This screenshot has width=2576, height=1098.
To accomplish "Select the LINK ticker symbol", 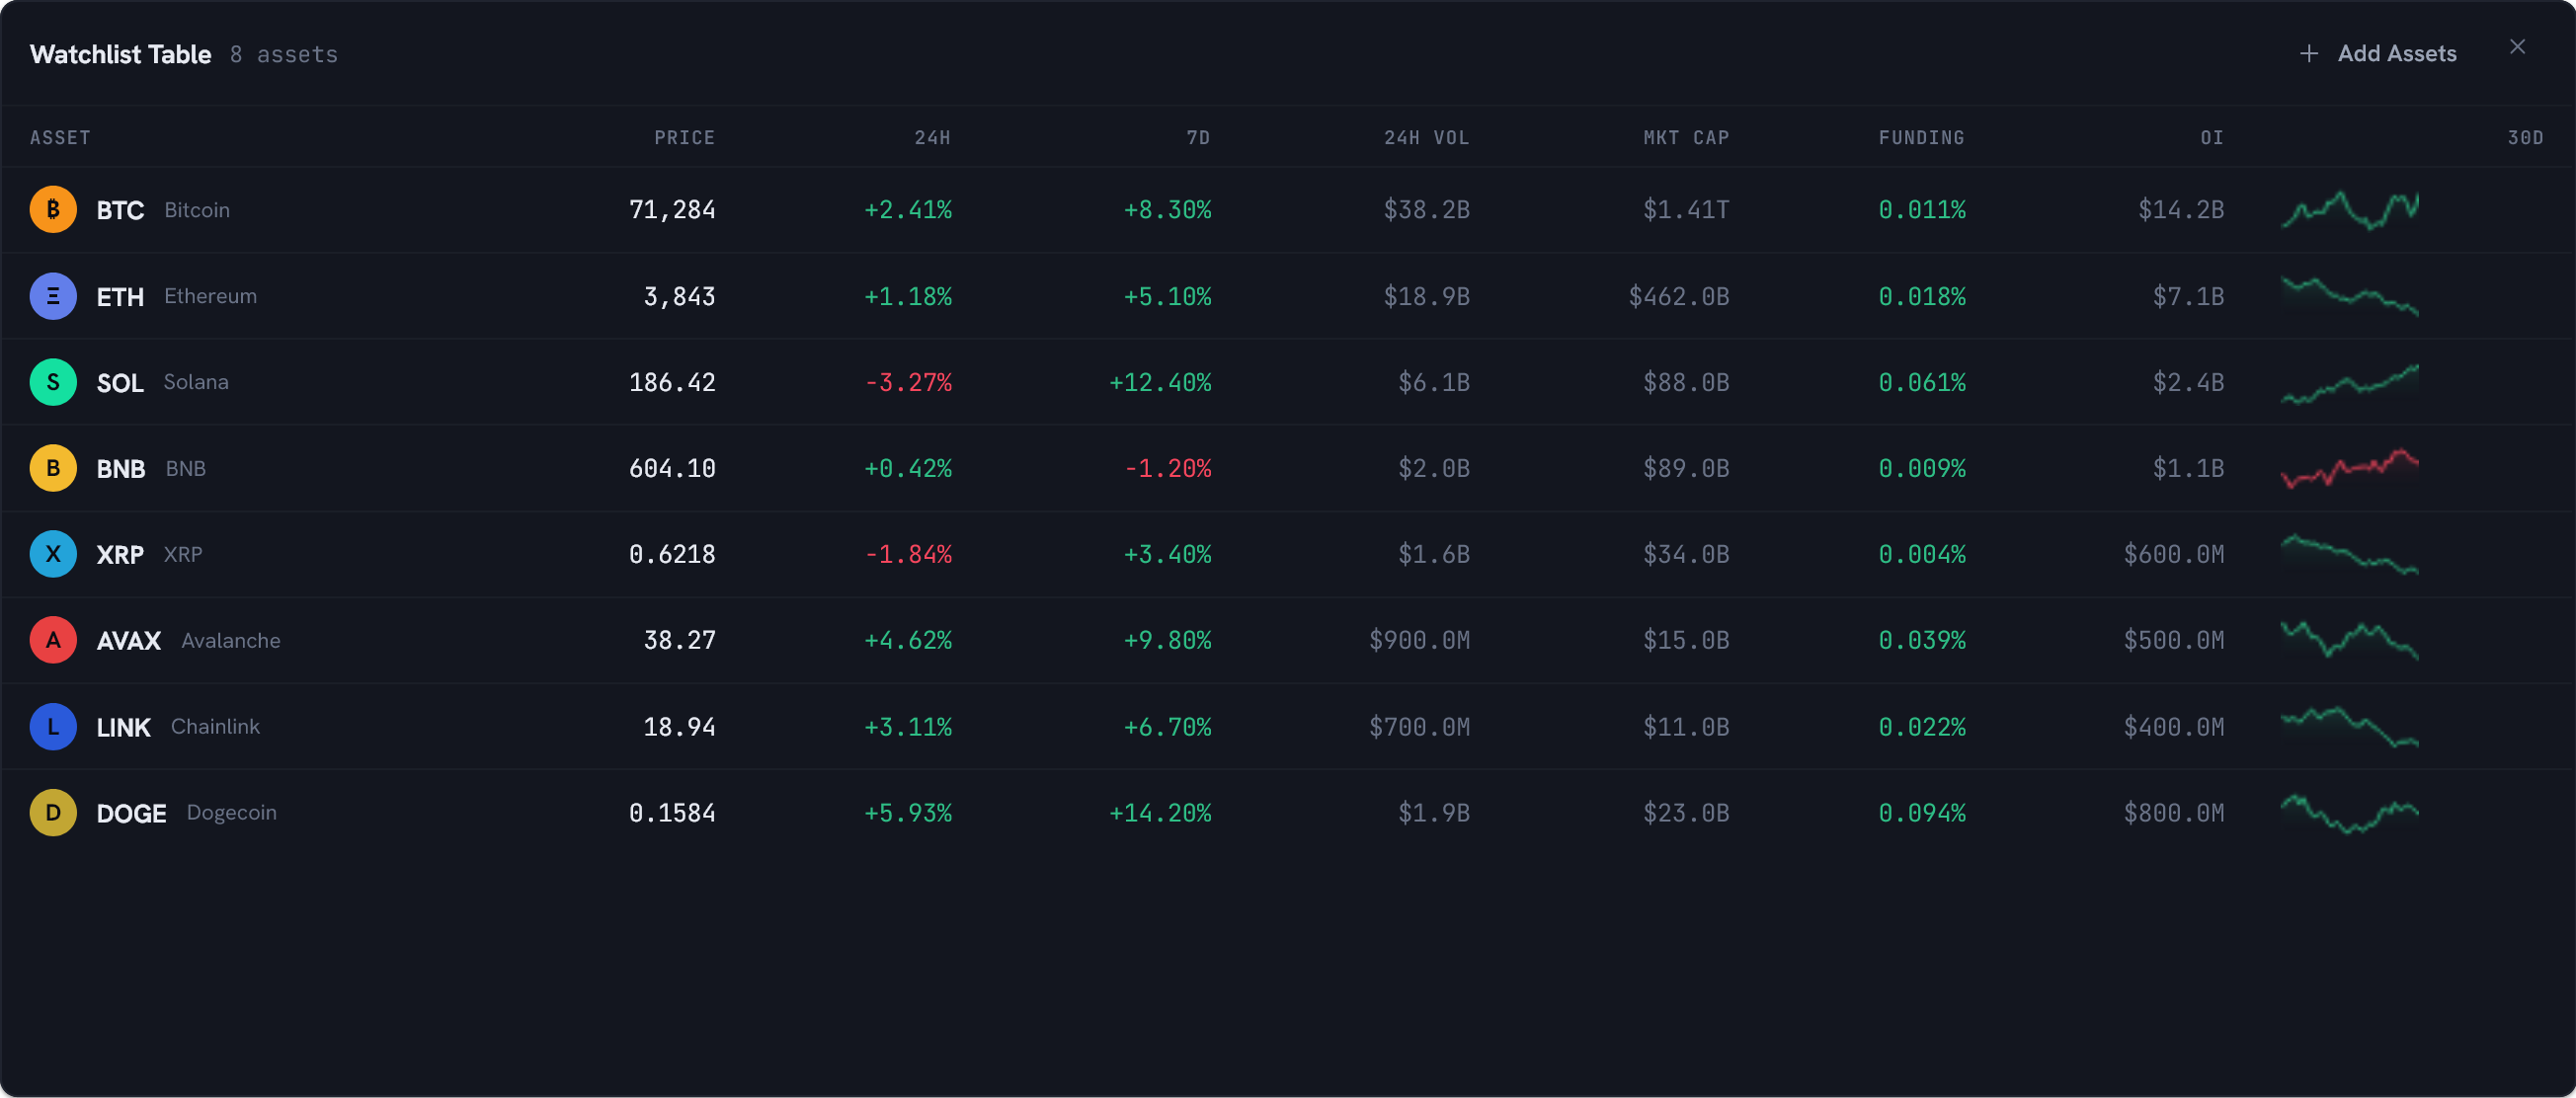I will point(124,728).
